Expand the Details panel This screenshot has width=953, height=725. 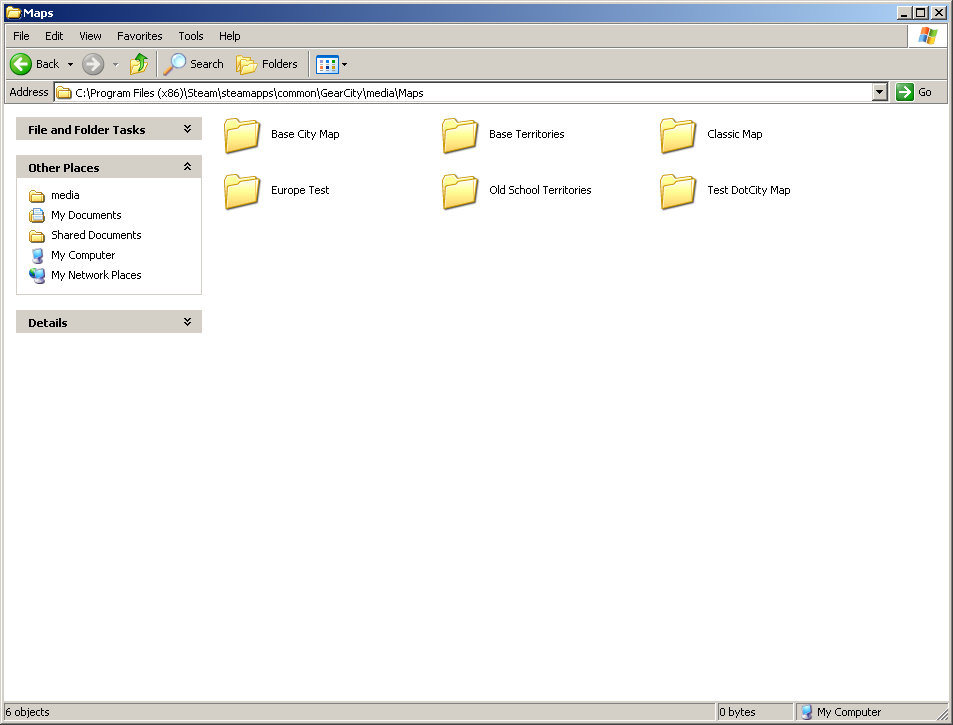tap(187, 321)
